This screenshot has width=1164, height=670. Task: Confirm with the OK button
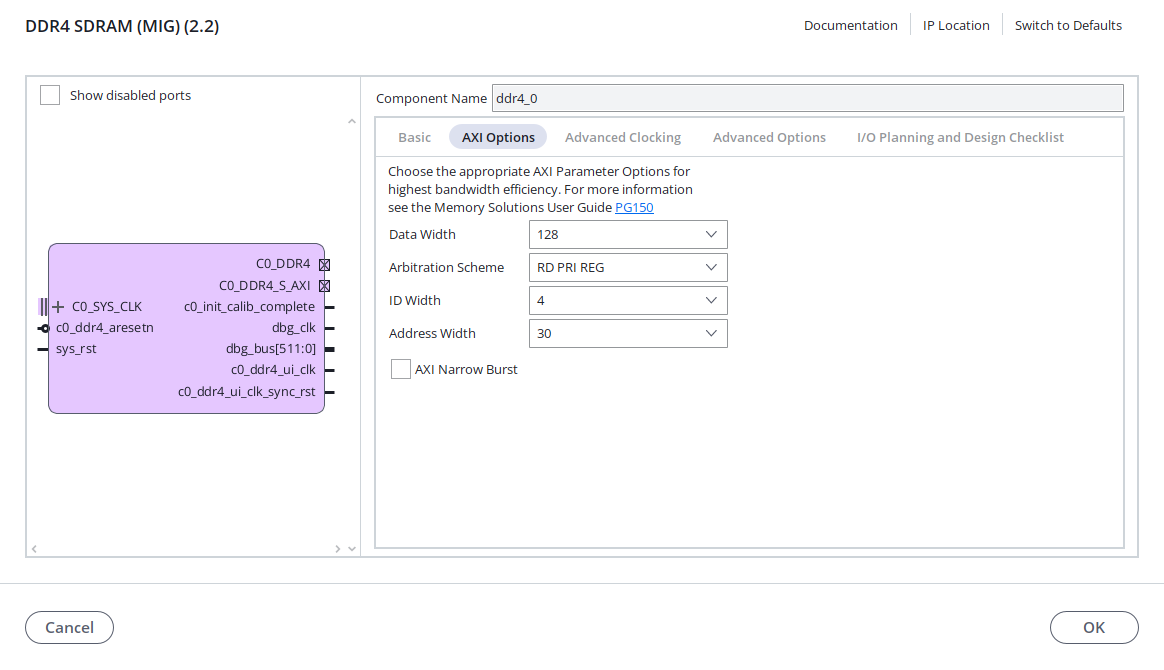1094,628
